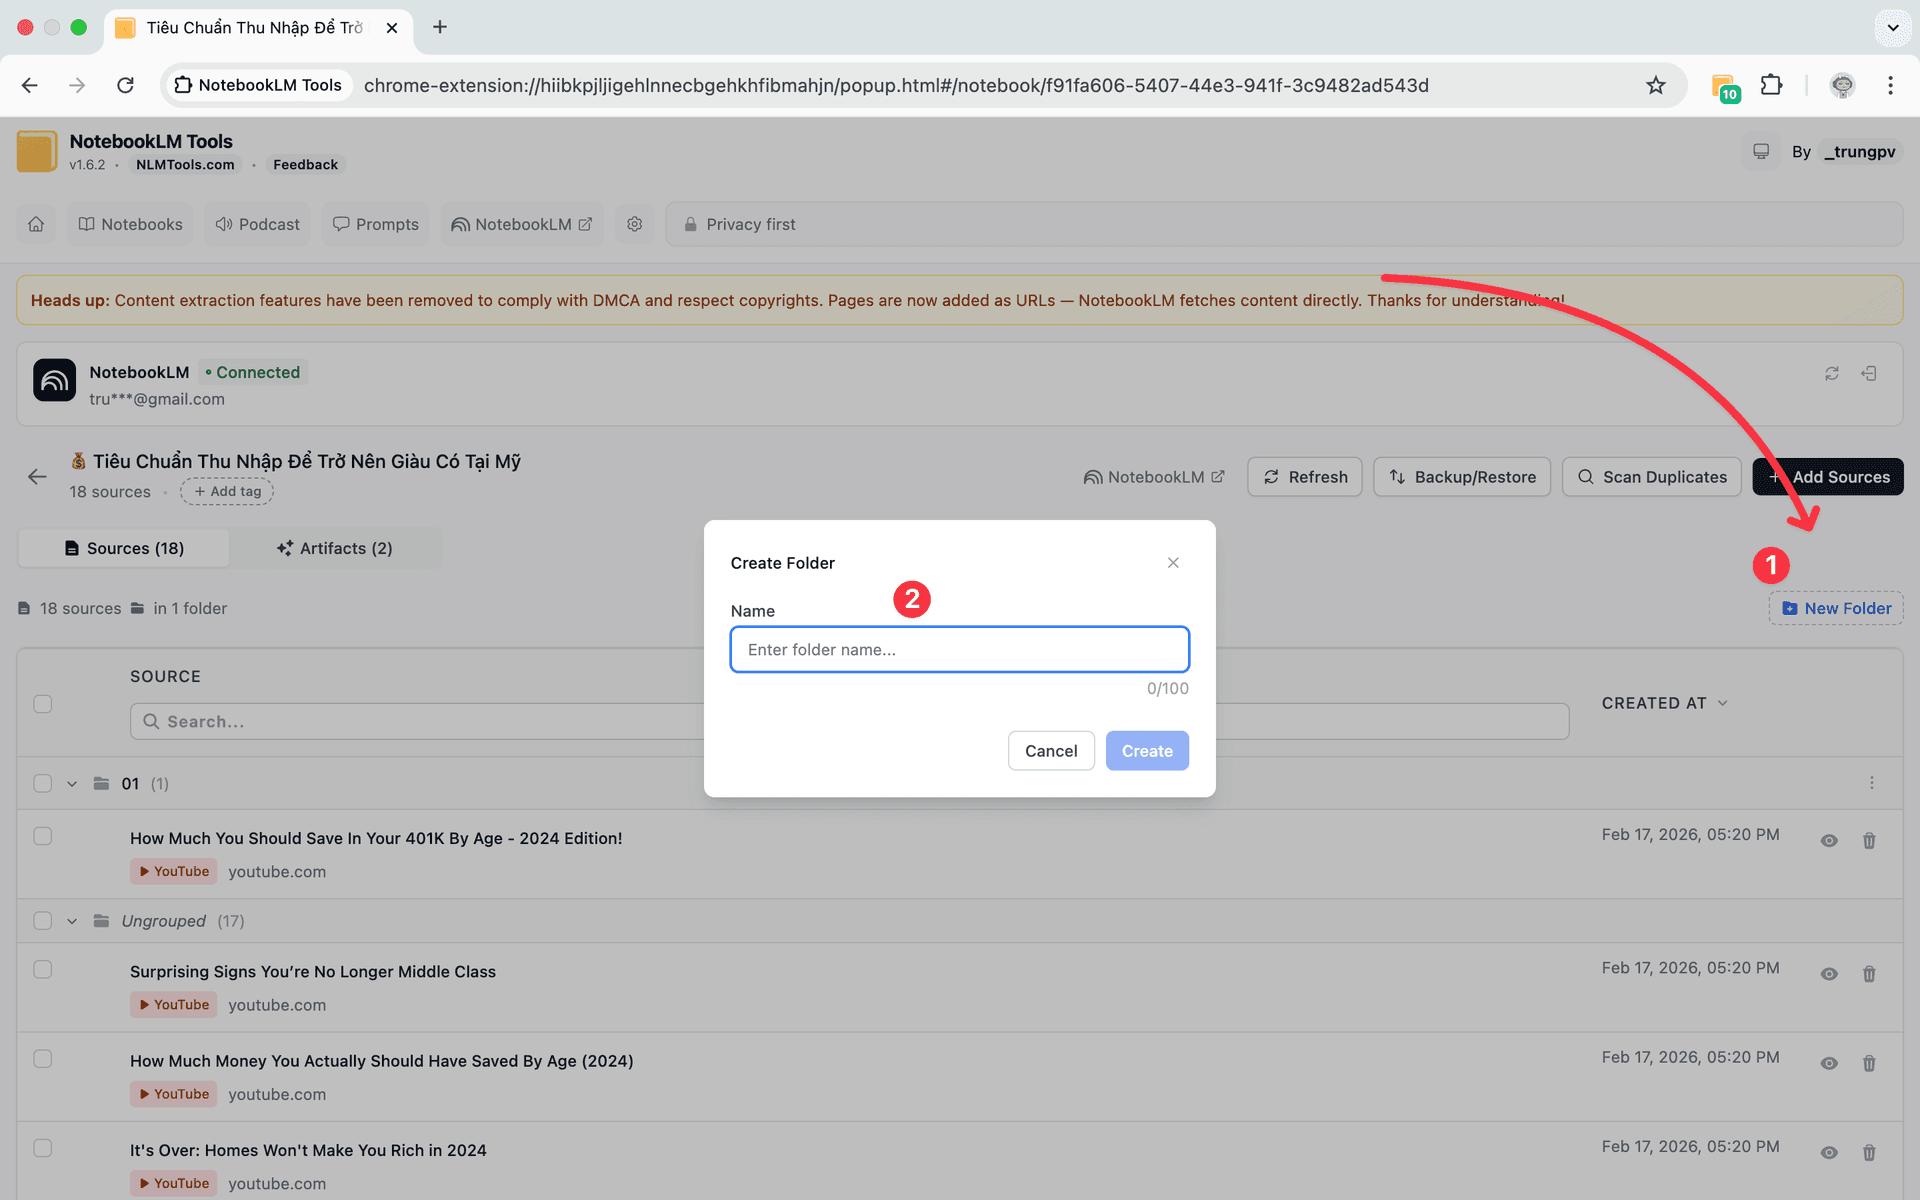Click the Scan Duplicates button
The image size is (1920, 1200).
click(1651, 477)
